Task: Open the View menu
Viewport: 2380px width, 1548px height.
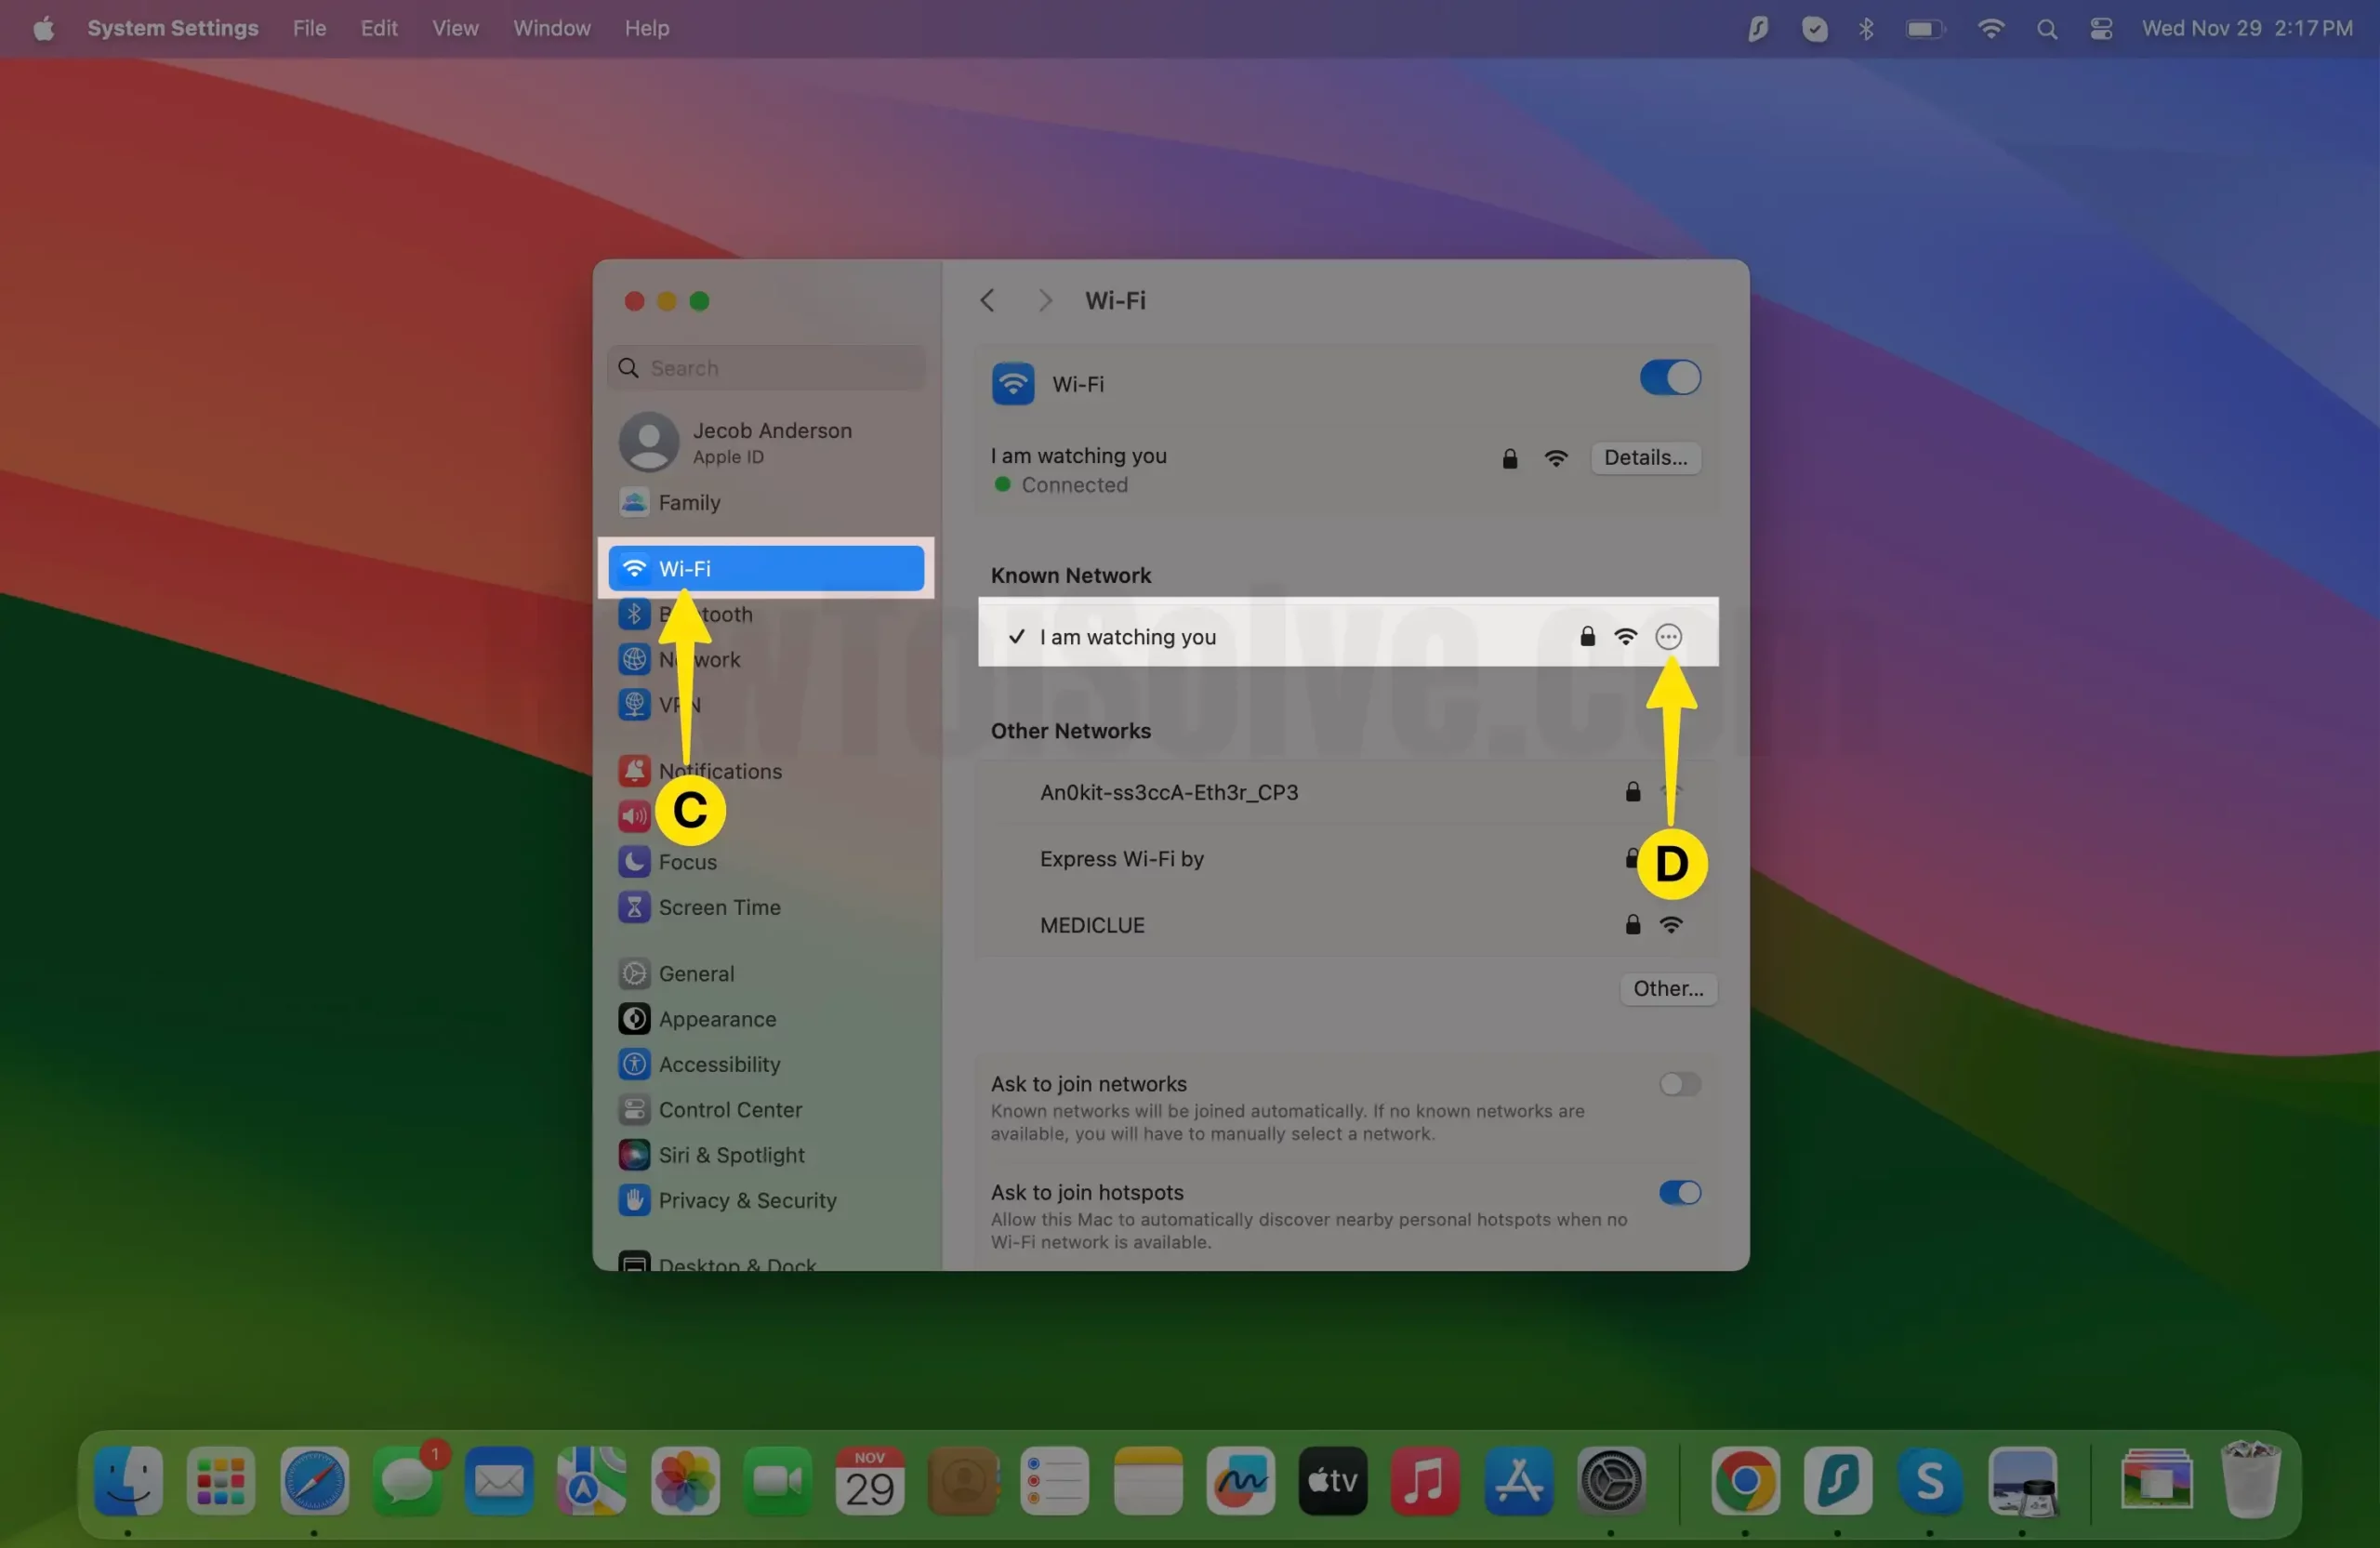Action: [x=455, y=29]
